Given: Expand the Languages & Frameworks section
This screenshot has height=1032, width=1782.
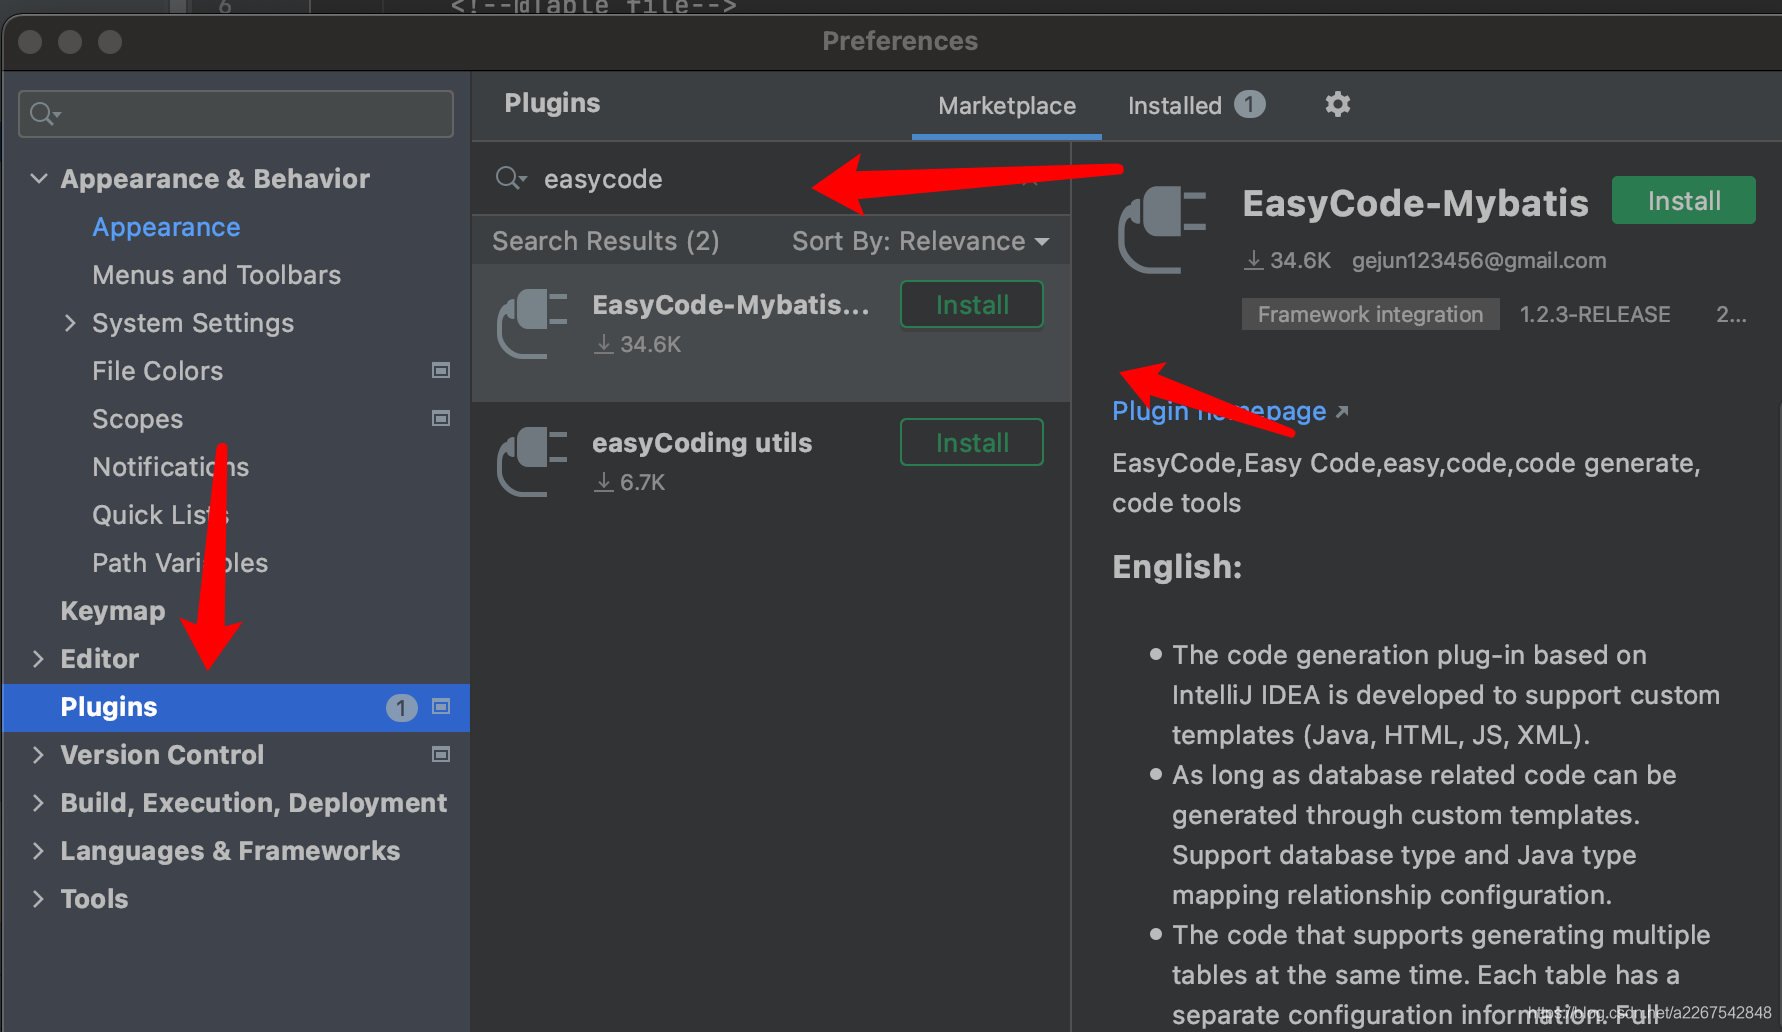Looking at the screenshot, I should [x=38, y=850].
